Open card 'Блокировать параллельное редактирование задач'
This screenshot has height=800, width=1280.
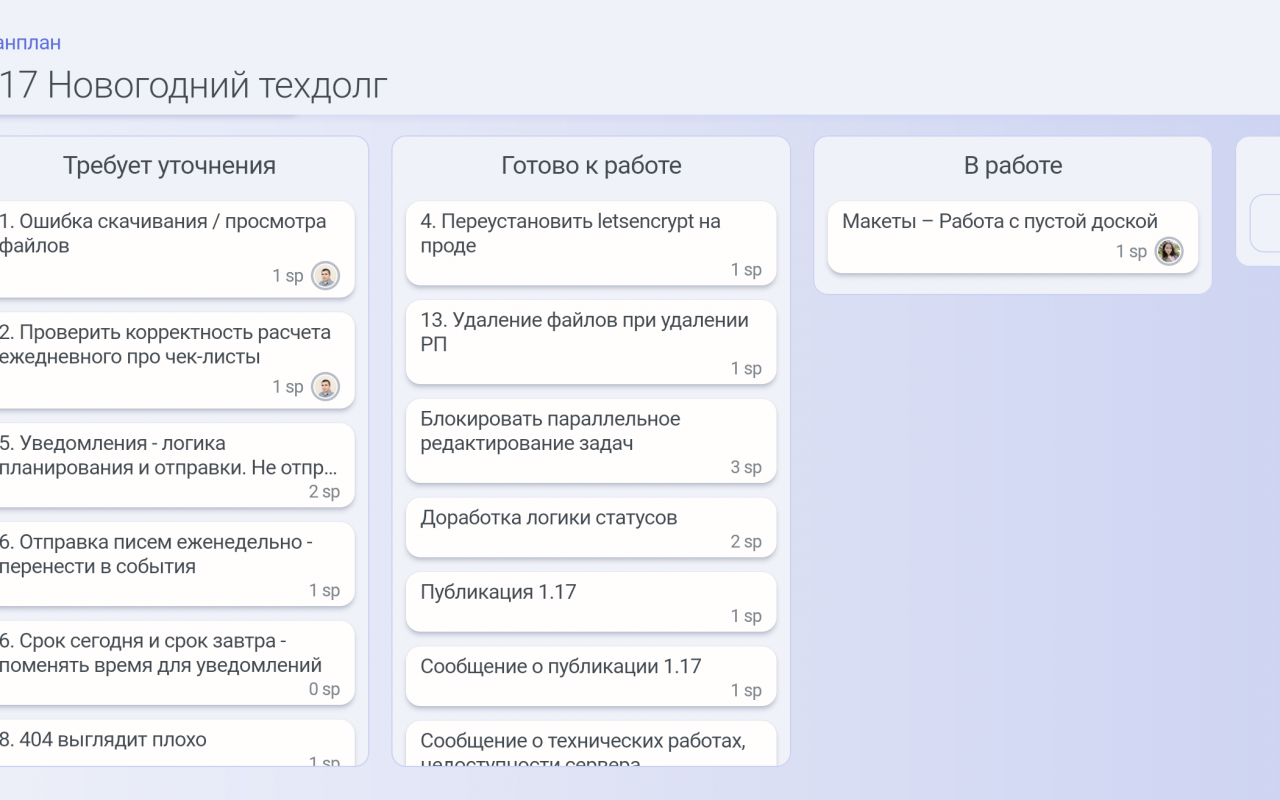[591, 441]
